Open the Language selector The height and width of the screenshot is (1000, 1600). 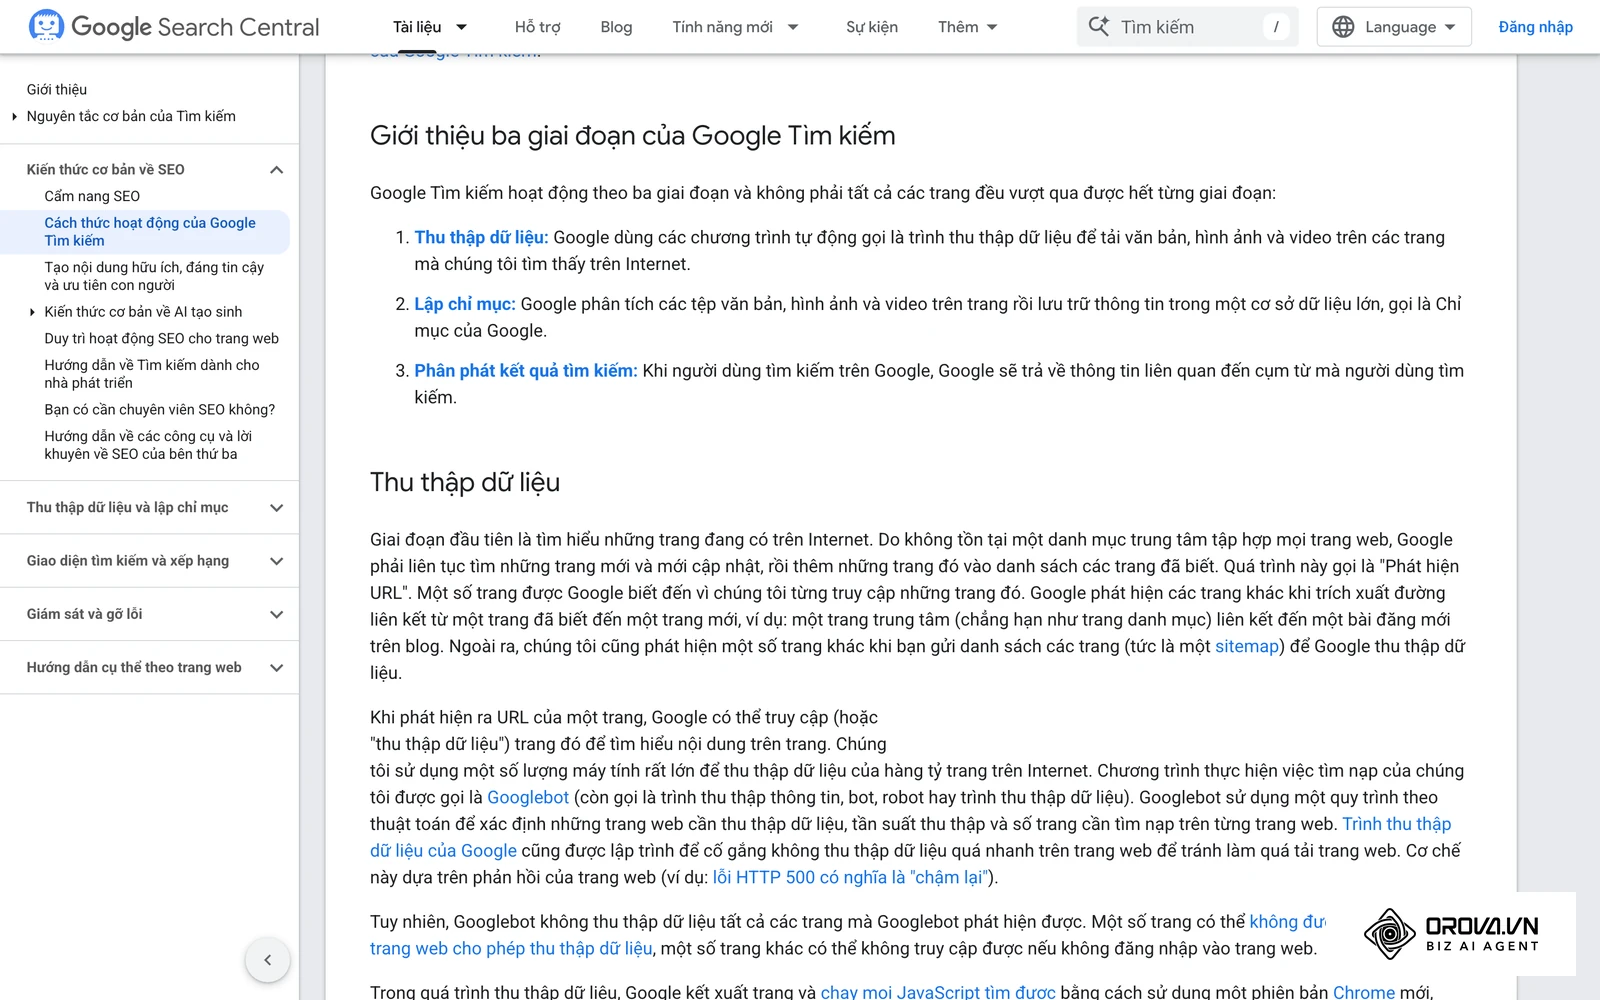pyautogui.click(x=1394, y=27)
